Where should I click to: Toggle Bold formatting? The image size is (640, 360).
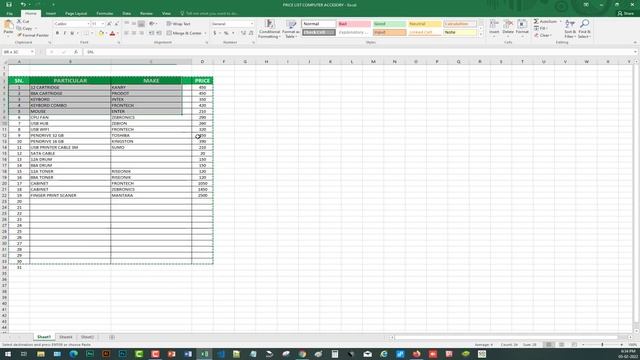(57, 33)
